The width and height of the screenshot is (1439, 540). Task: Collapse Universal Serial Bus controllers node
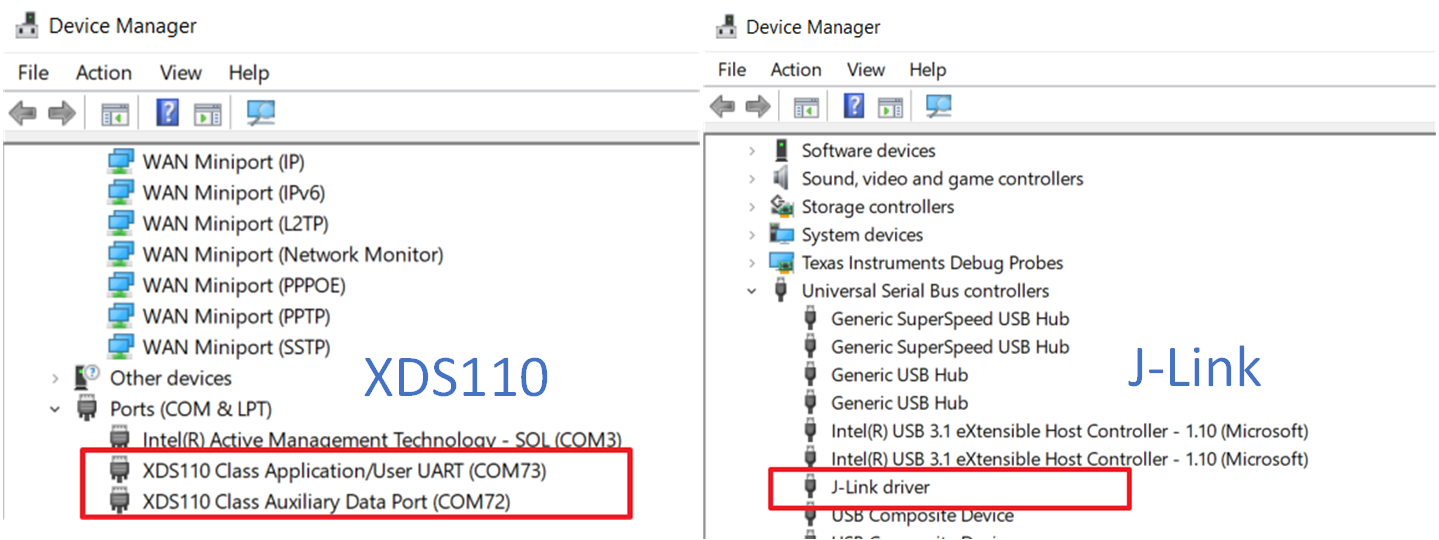pos(751,291)
